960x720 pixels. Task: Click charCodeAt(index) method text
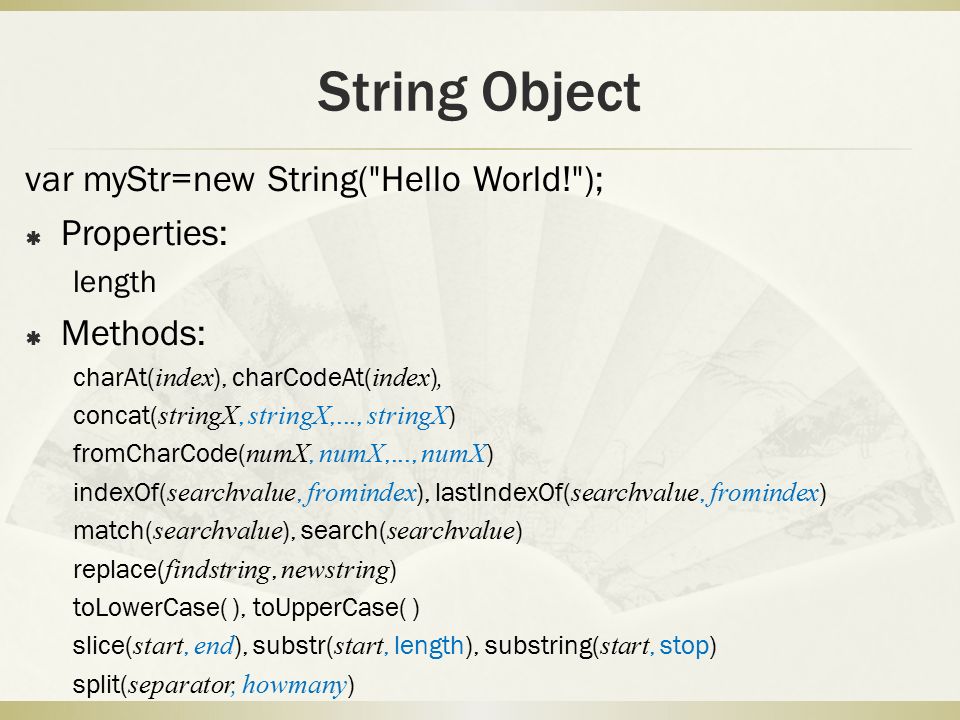coord(334,378)
